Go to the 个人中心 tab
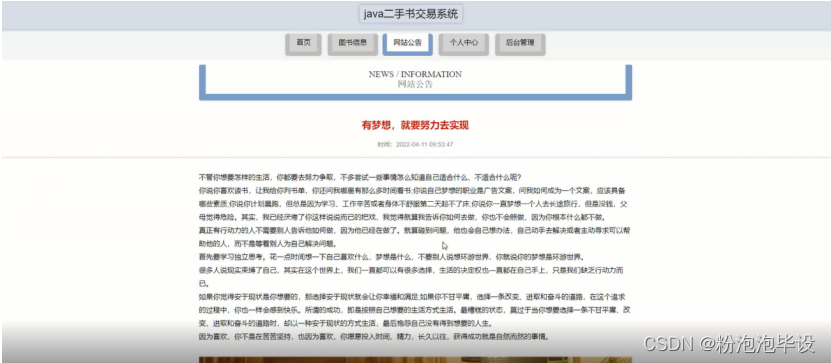Screen dimensions: 831x363 point(464,44)
